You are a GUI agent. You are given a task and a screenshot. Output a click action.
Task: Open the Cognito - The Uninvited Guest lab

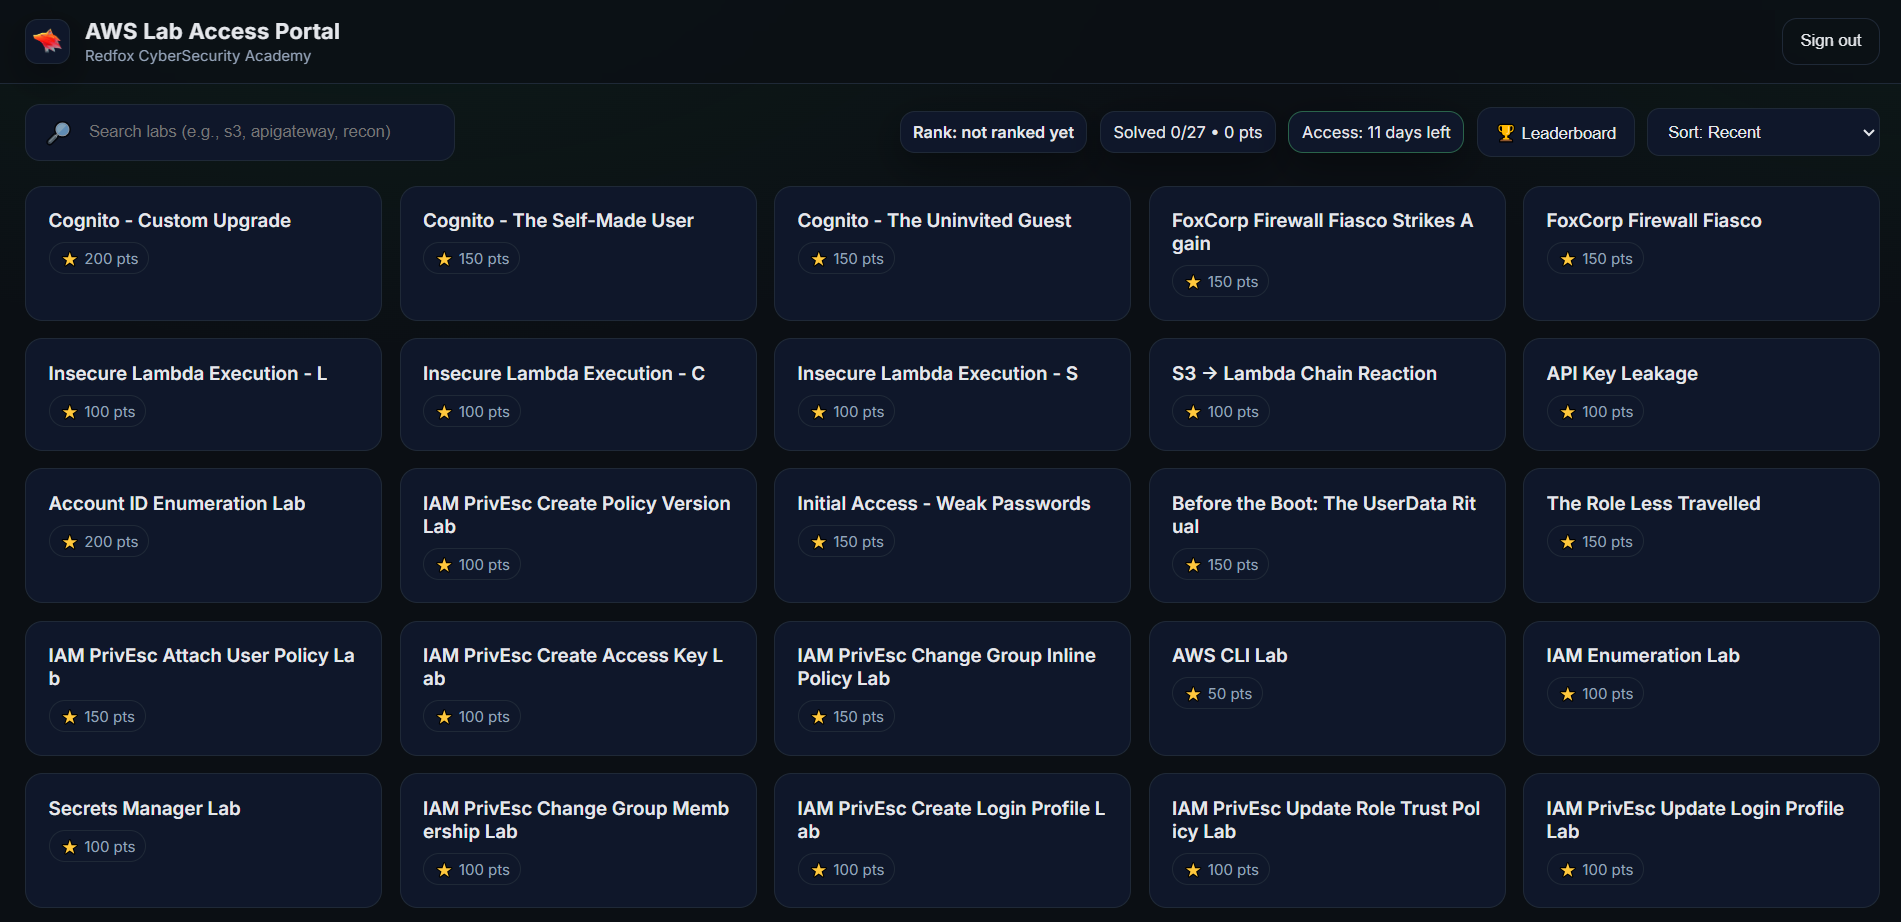[951, 253]
